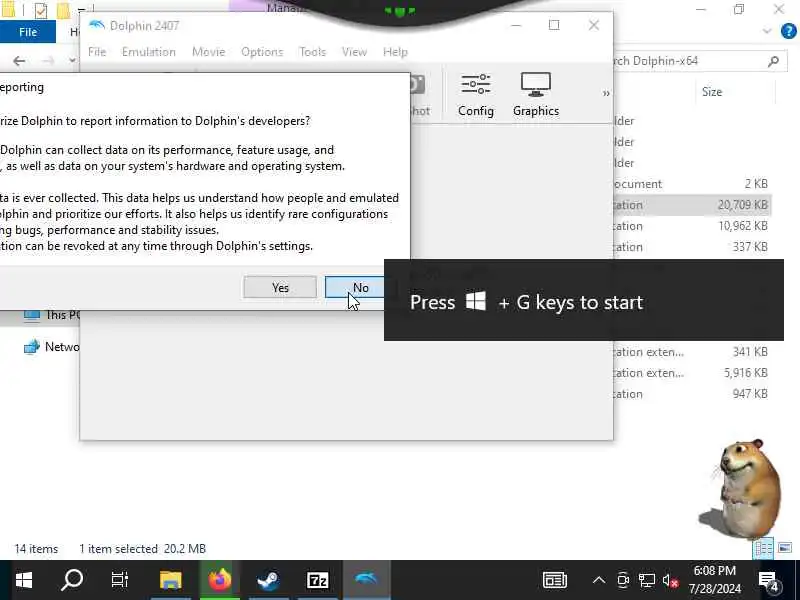Open the Tools menu in Dolphin
The image size is (800, 600).
(312, 52)
